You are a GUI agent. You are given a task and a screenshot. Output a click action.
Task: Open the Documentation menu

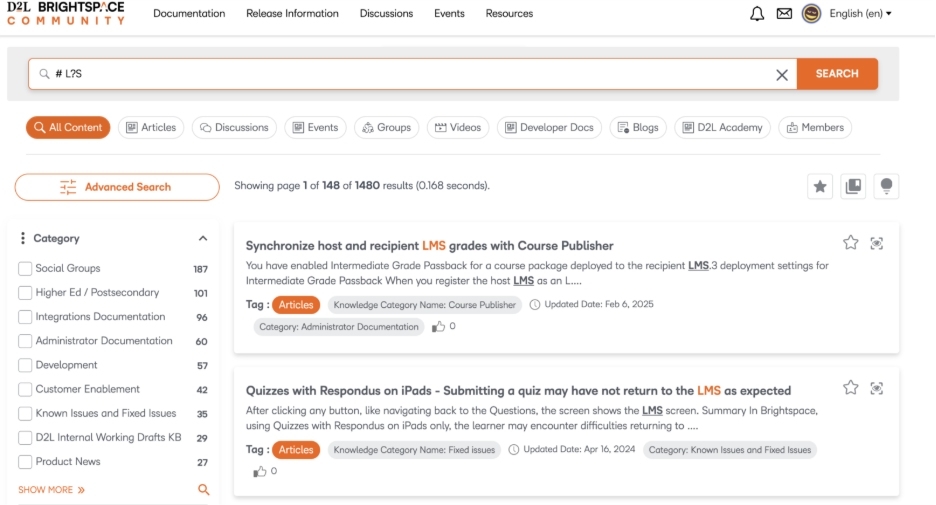189,13
